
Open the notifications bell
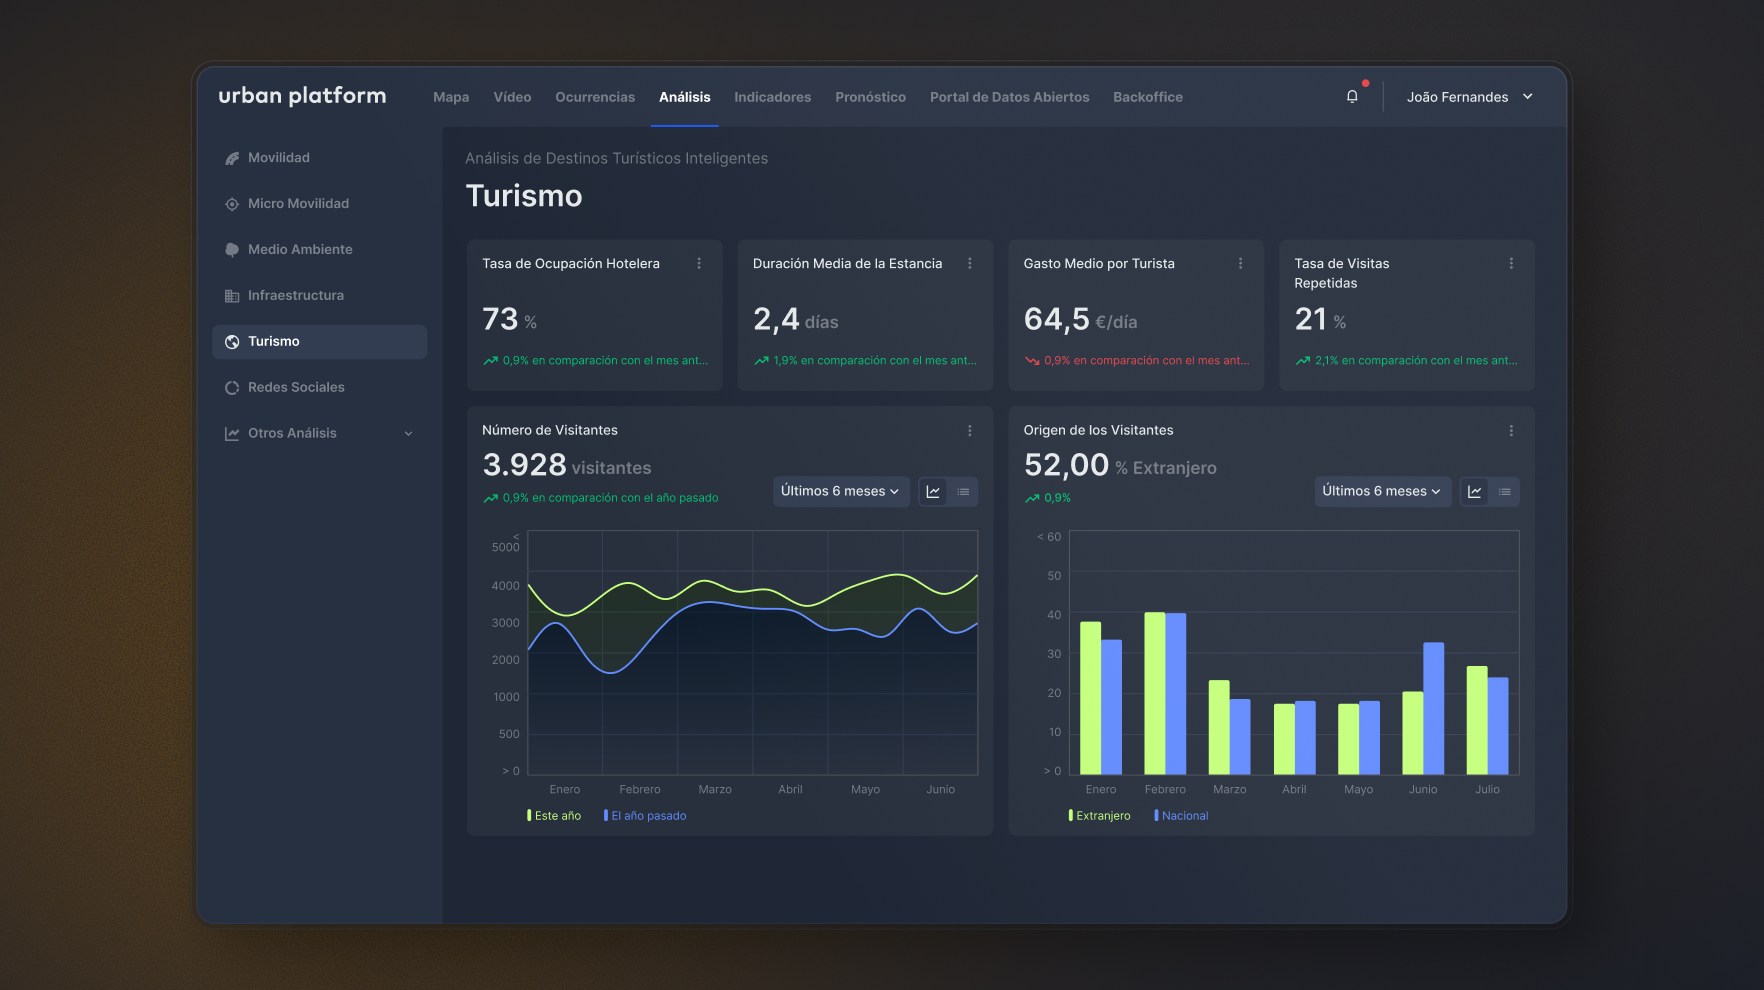(x=1352, y=97)
